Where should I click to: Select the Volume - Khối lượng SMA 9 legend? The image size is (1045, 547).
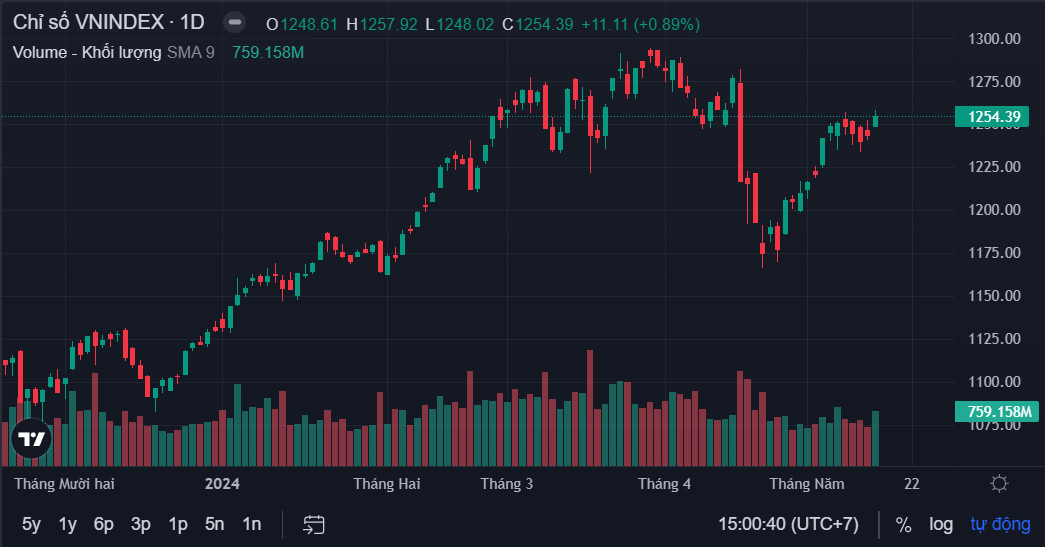114,53
